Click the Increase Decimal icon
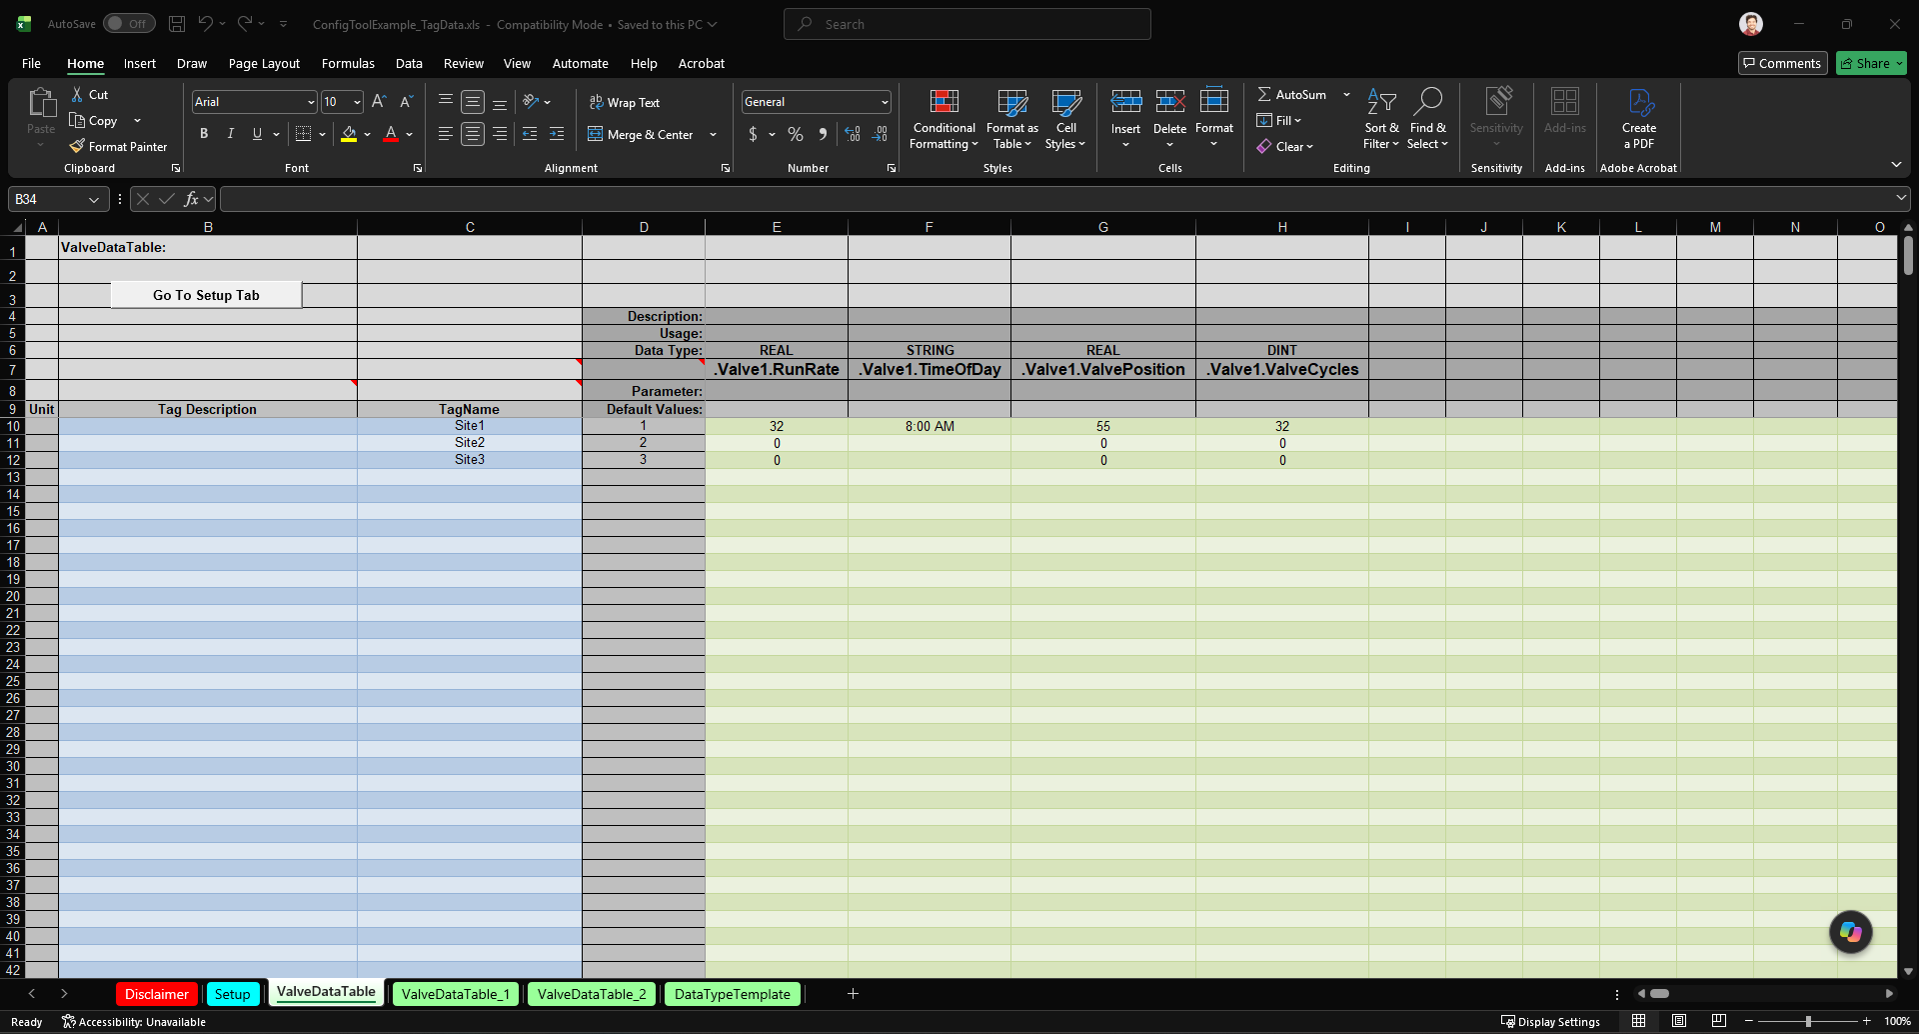The height and width of the screenshot is (1034, 1919). click(x=852, y=134)
